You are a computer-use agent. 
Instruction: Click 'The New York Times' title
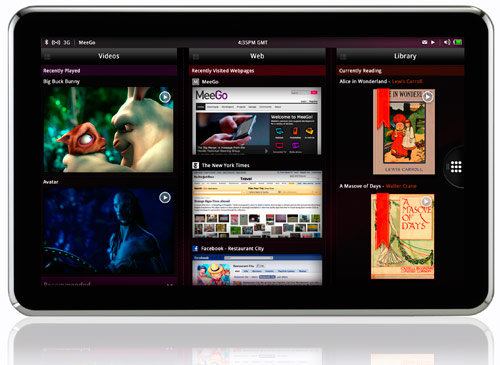click(x=225, y=165)
